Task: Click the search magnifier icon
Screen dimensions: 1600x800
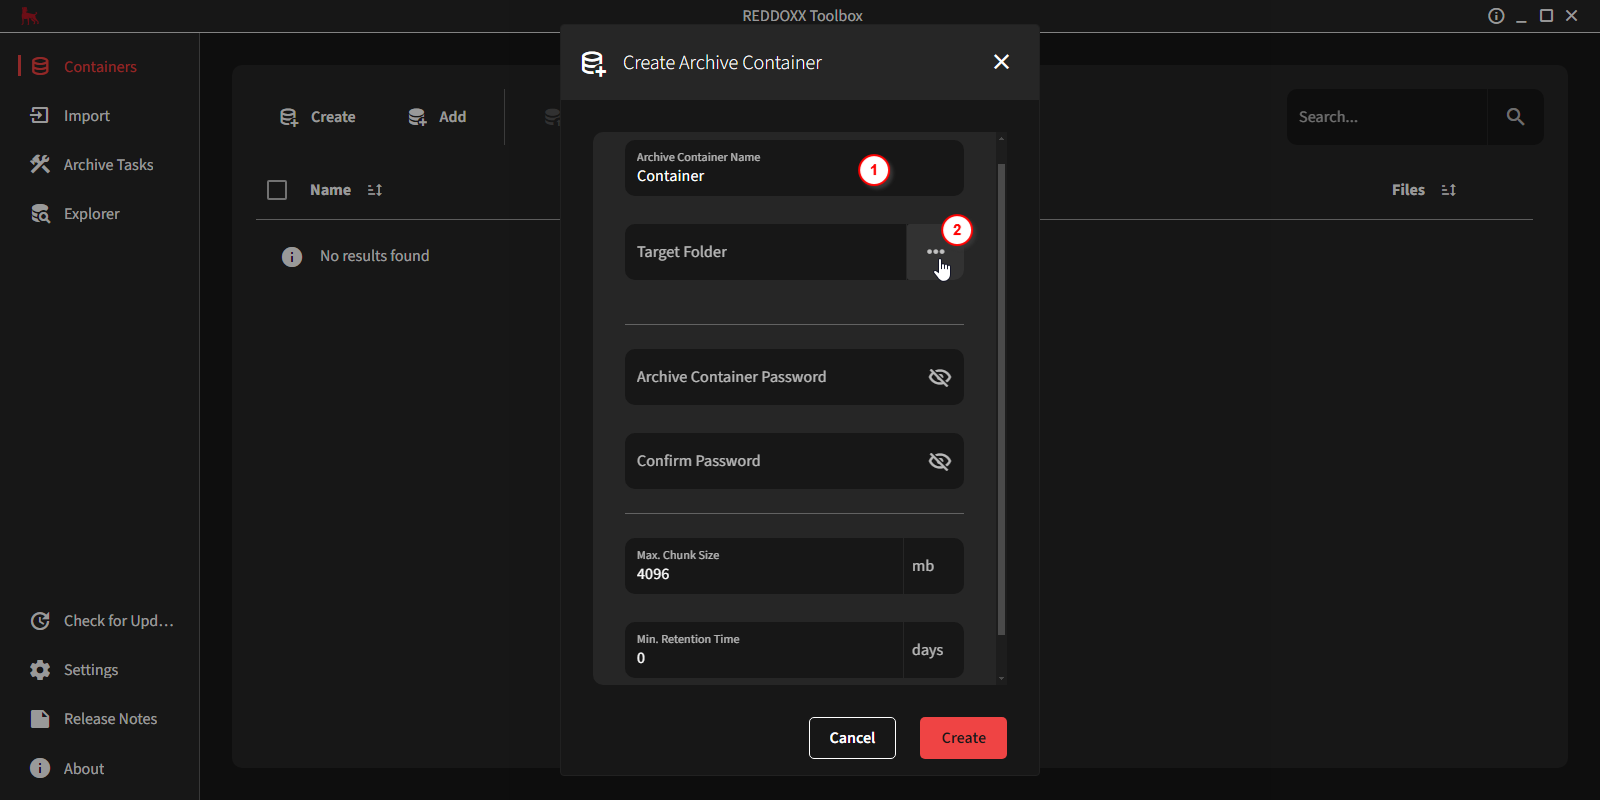Action: pos(1515,117)
